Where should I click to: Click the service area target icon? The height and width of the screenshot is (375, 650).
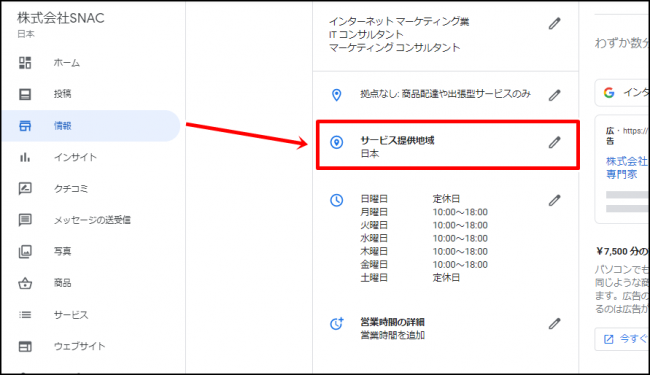tap(336, 143)
